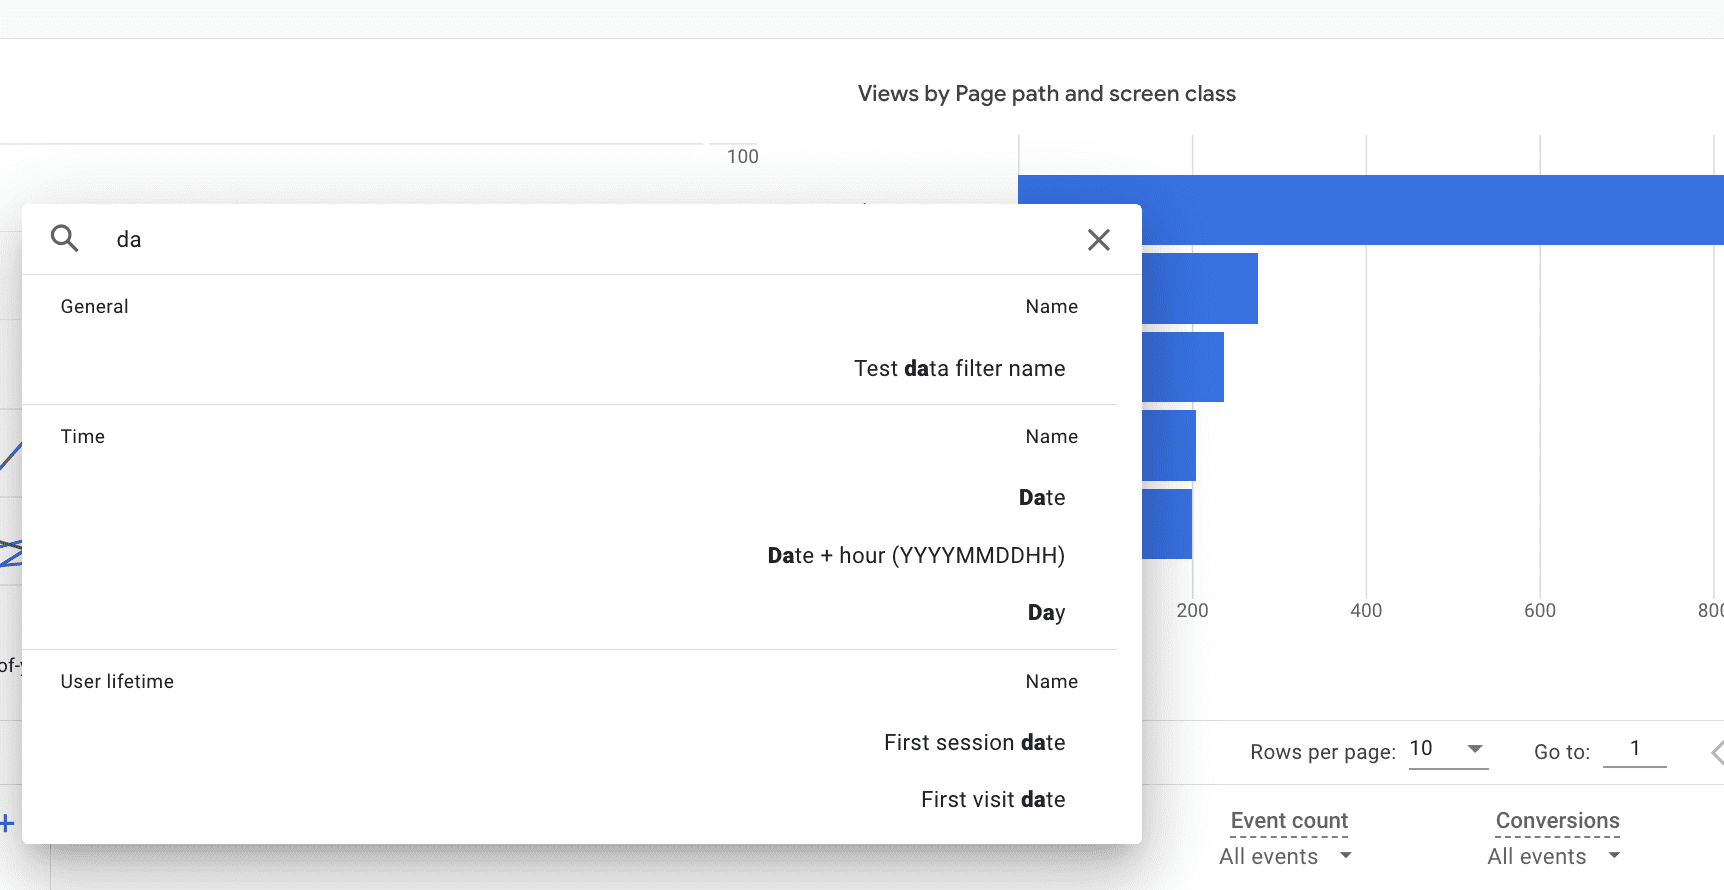Screen dimensions: 1724x890
Task: Click the second bar in the Views chart
Action: pos(1200,288)
